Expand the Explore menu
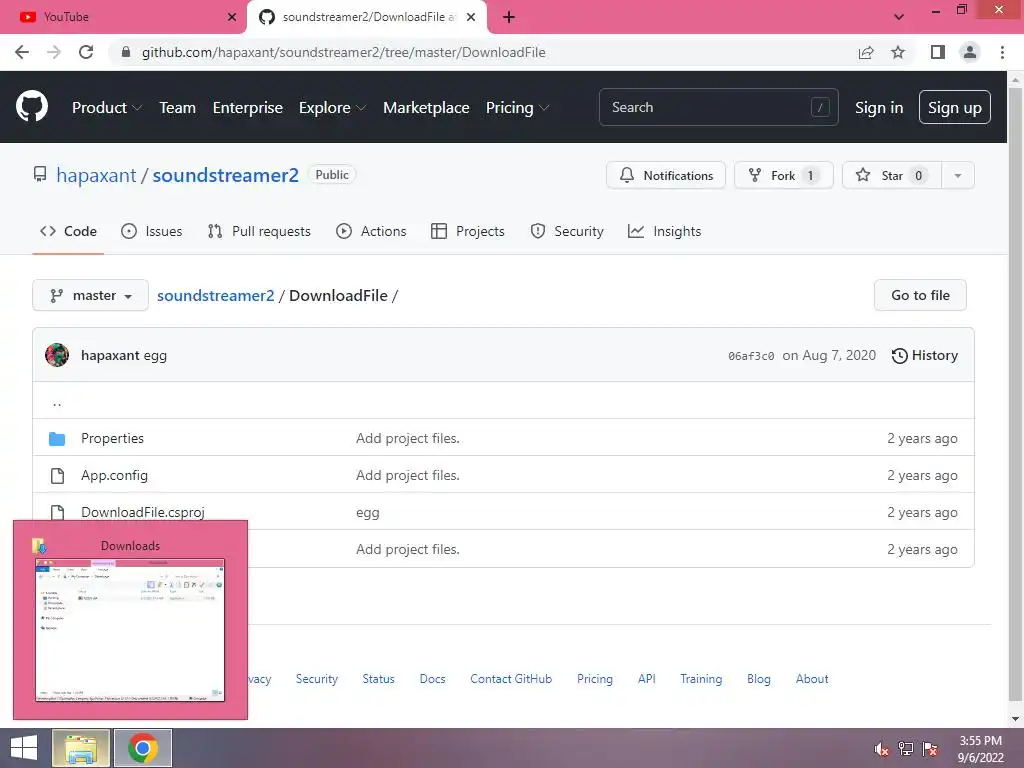 (x=332, y=108)
